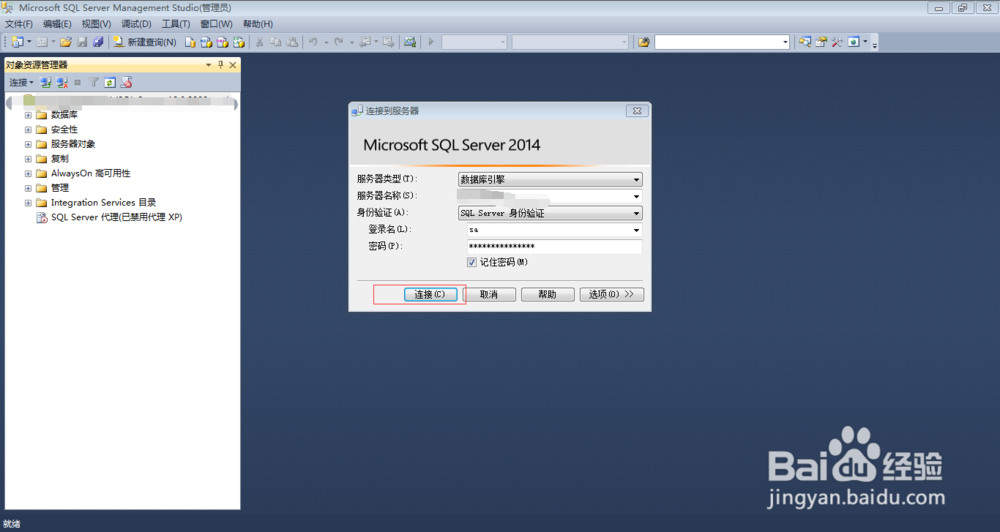Open the 窗口(W) menu
1000x532 pixels.
(216, 24)
